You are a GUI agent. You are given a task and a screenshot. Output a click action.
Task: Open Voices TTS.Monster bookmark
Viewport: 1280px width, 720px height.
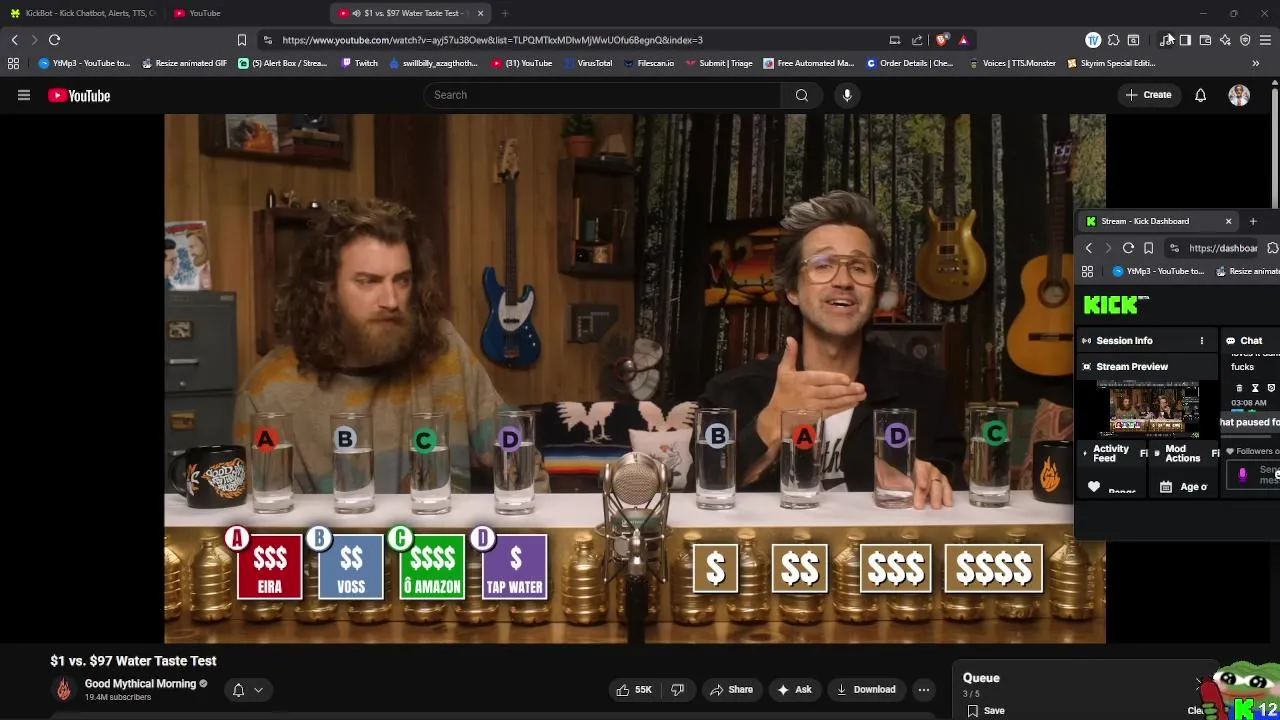point(1011,63)
